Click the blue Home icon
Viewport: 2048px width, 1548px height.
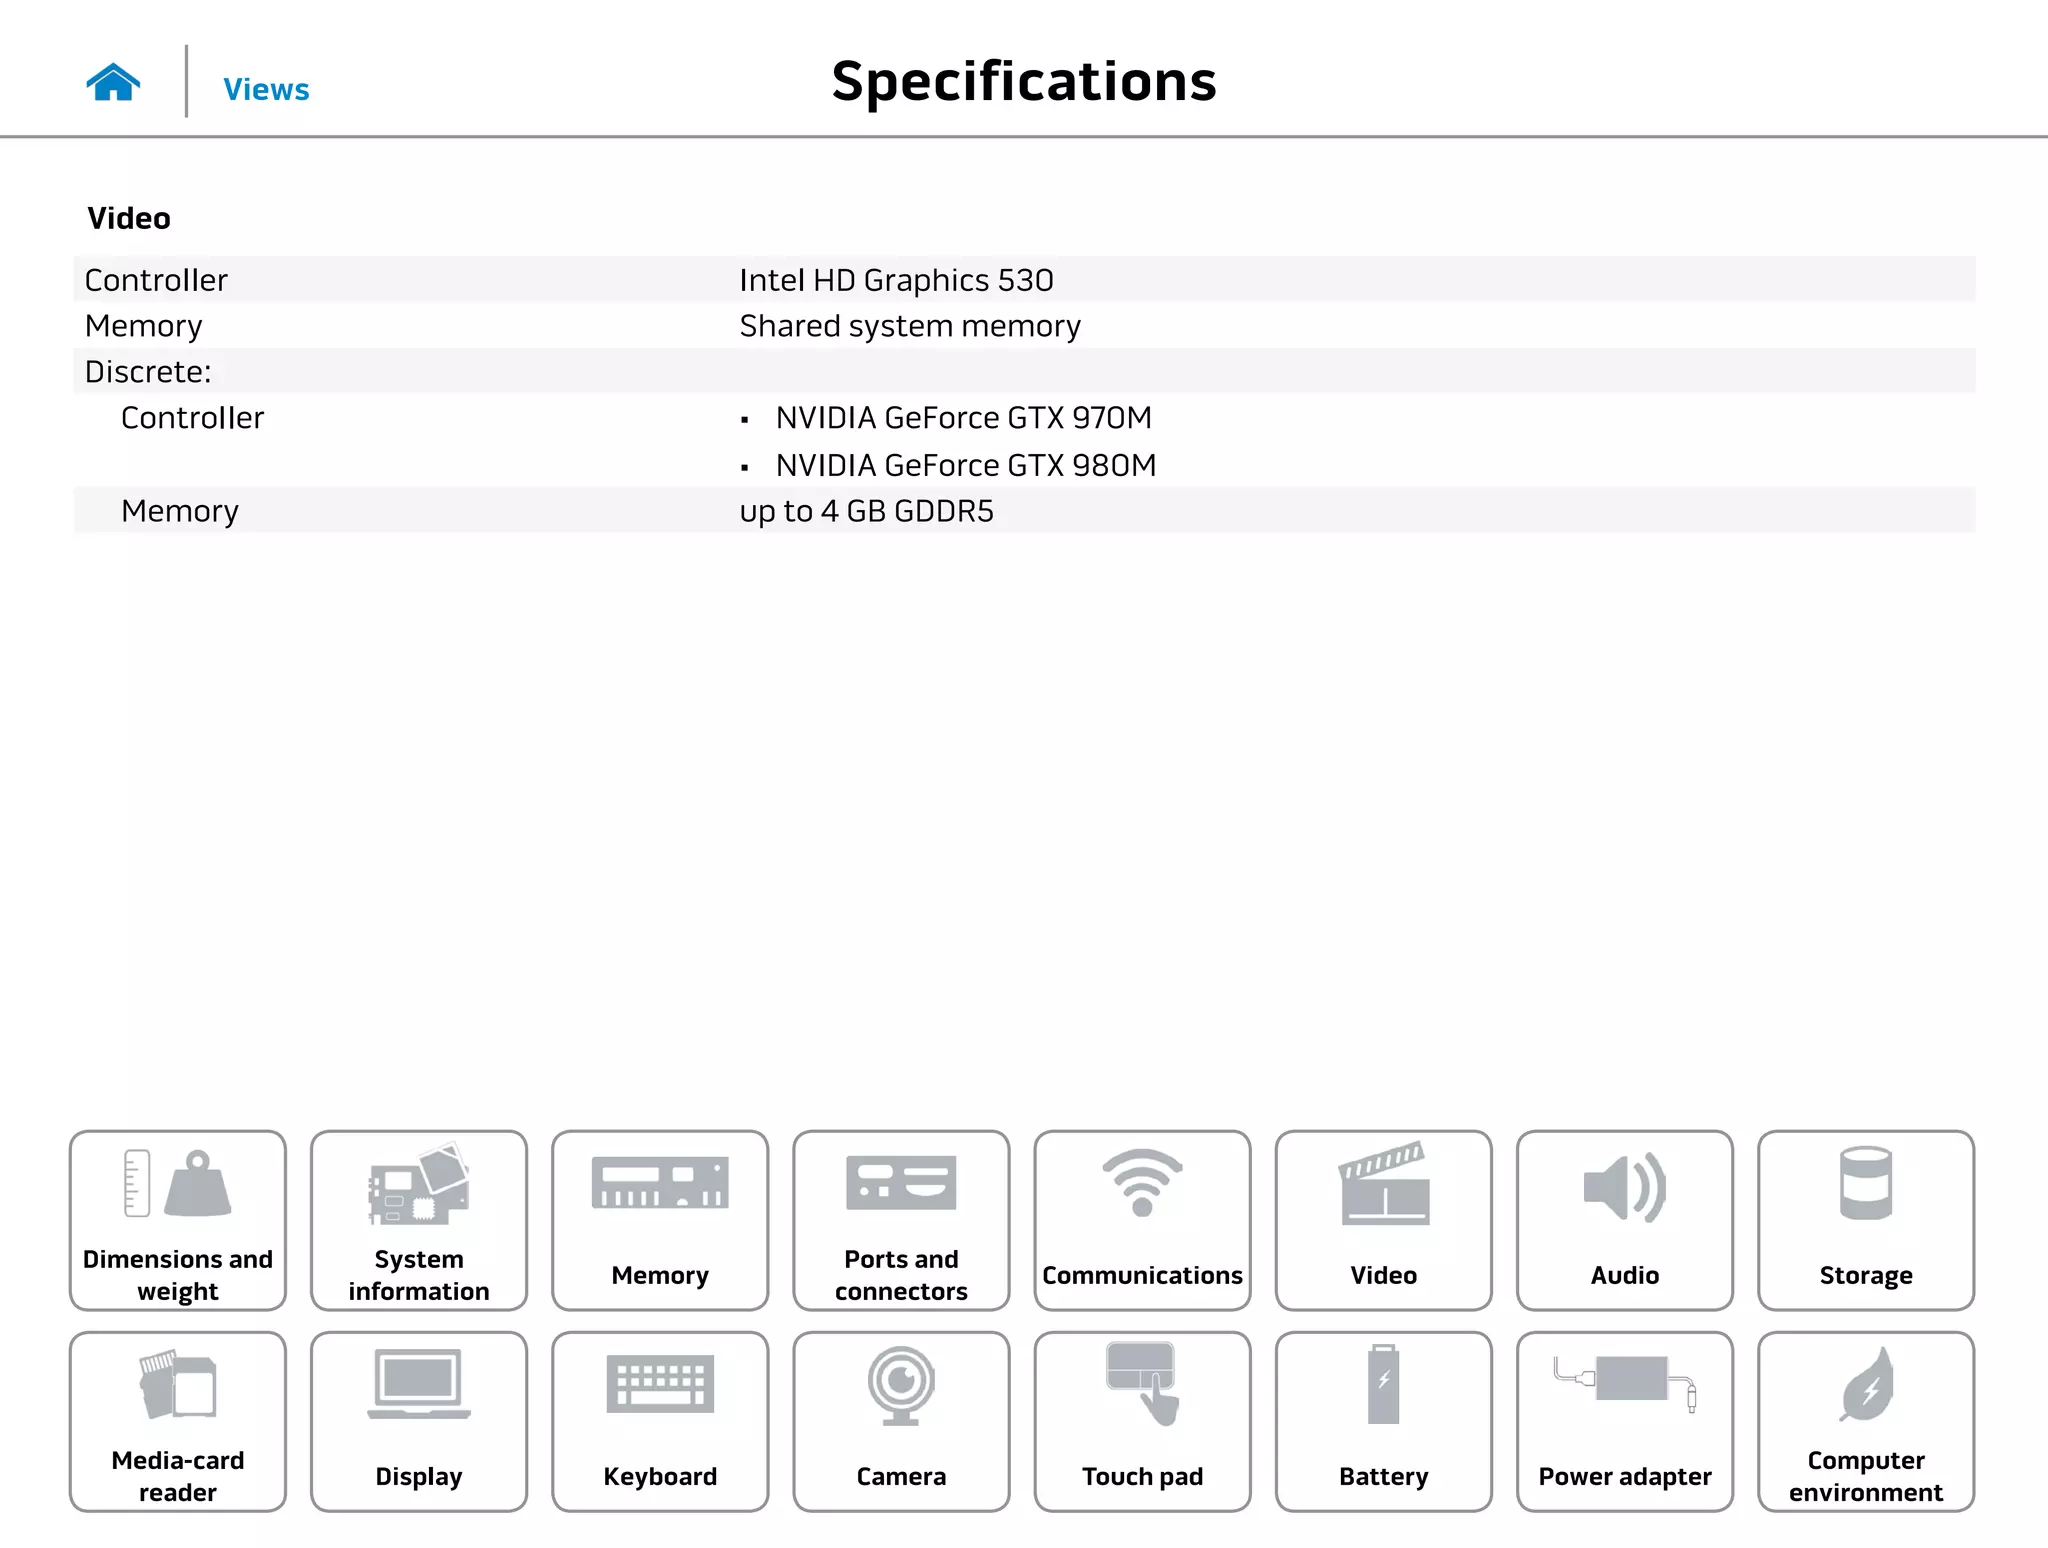[x=113, y=83]
